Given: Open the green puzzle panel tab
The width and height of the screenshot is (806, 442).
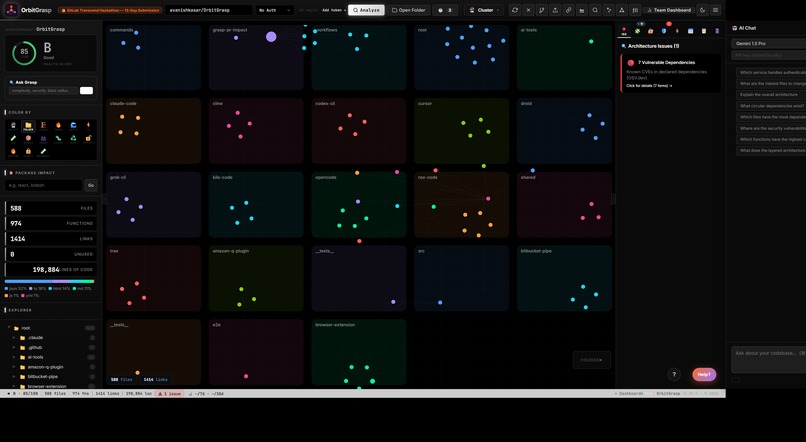Looking at the screenshot, I should tap(637, 31).
